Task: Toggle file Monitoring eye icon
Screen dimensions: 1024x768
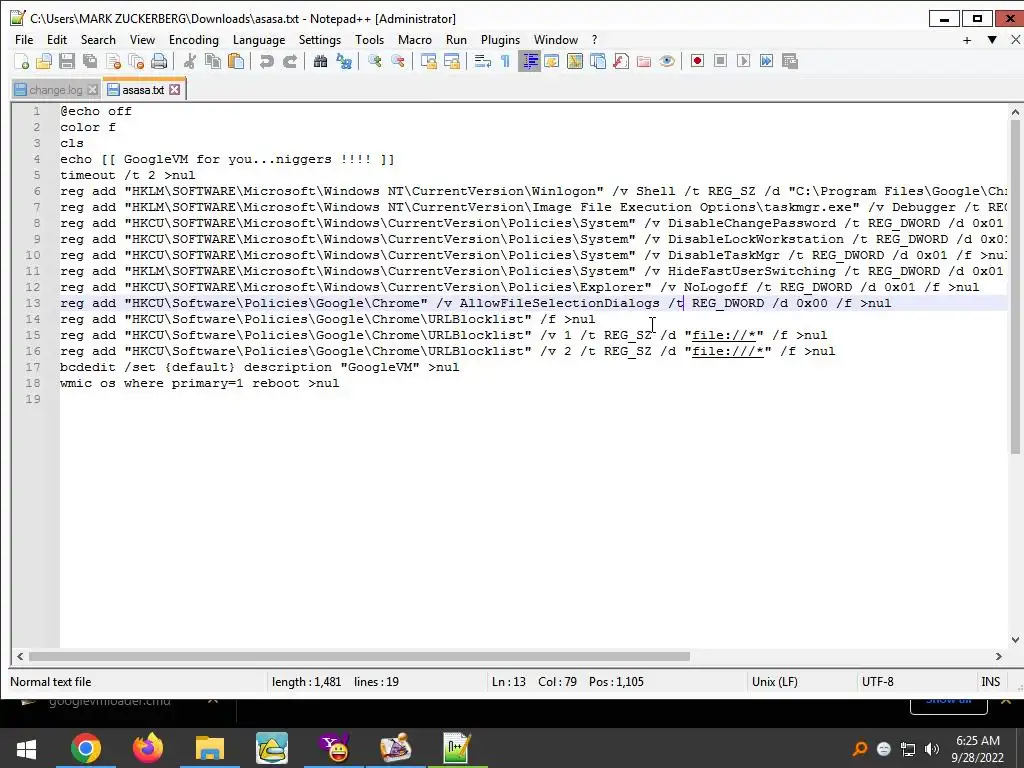Action: (x=667, y=61)
